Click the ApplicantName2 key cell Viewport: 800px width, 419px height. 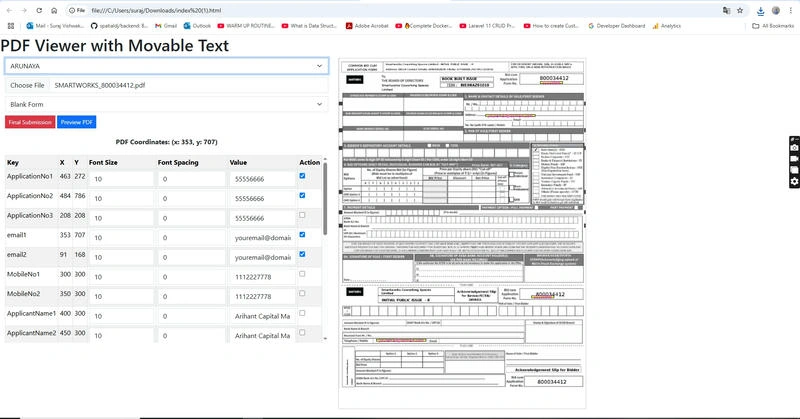(32, 333)
